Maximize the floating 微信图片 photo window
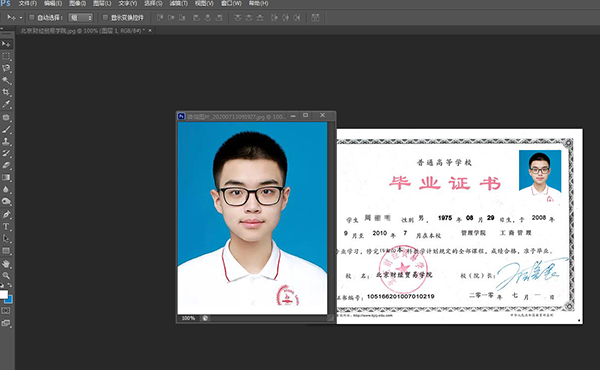Screen dimensions: 600x370 coord(305,115)
